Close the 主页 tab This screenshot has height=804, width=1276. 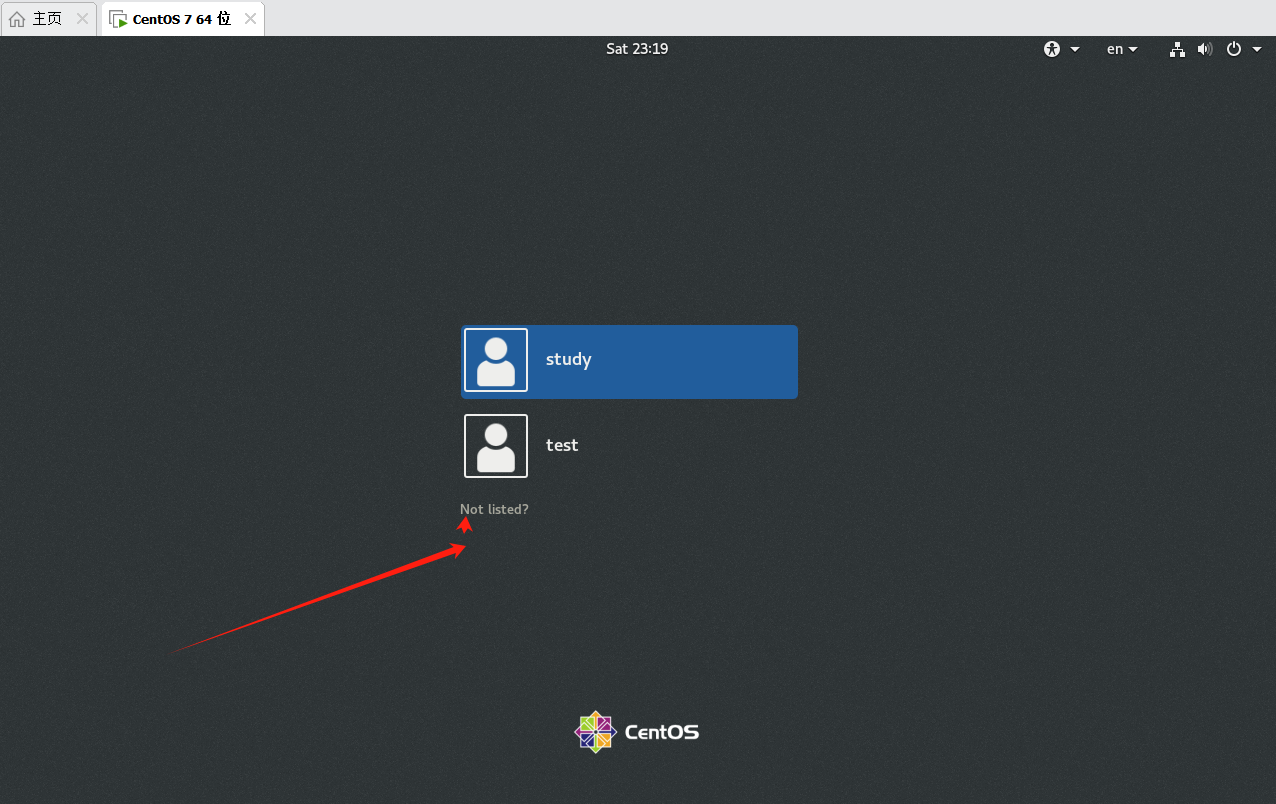pos(83,19)
